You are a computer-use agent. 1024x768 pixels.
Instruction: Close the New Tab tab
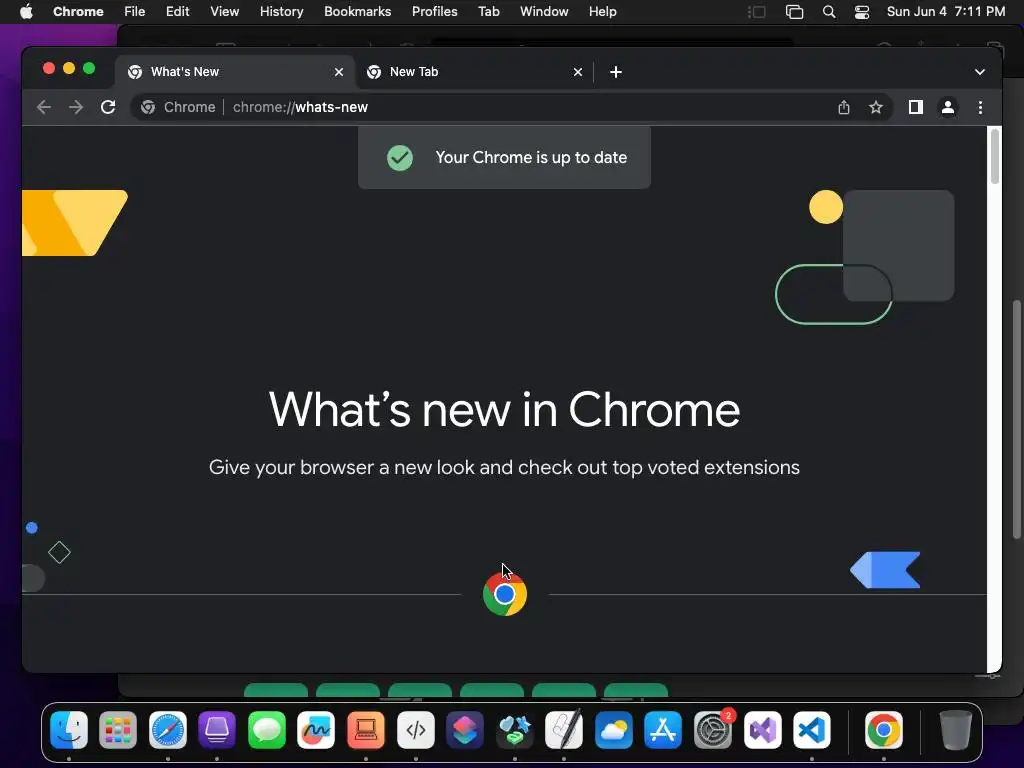coord(578,72)
